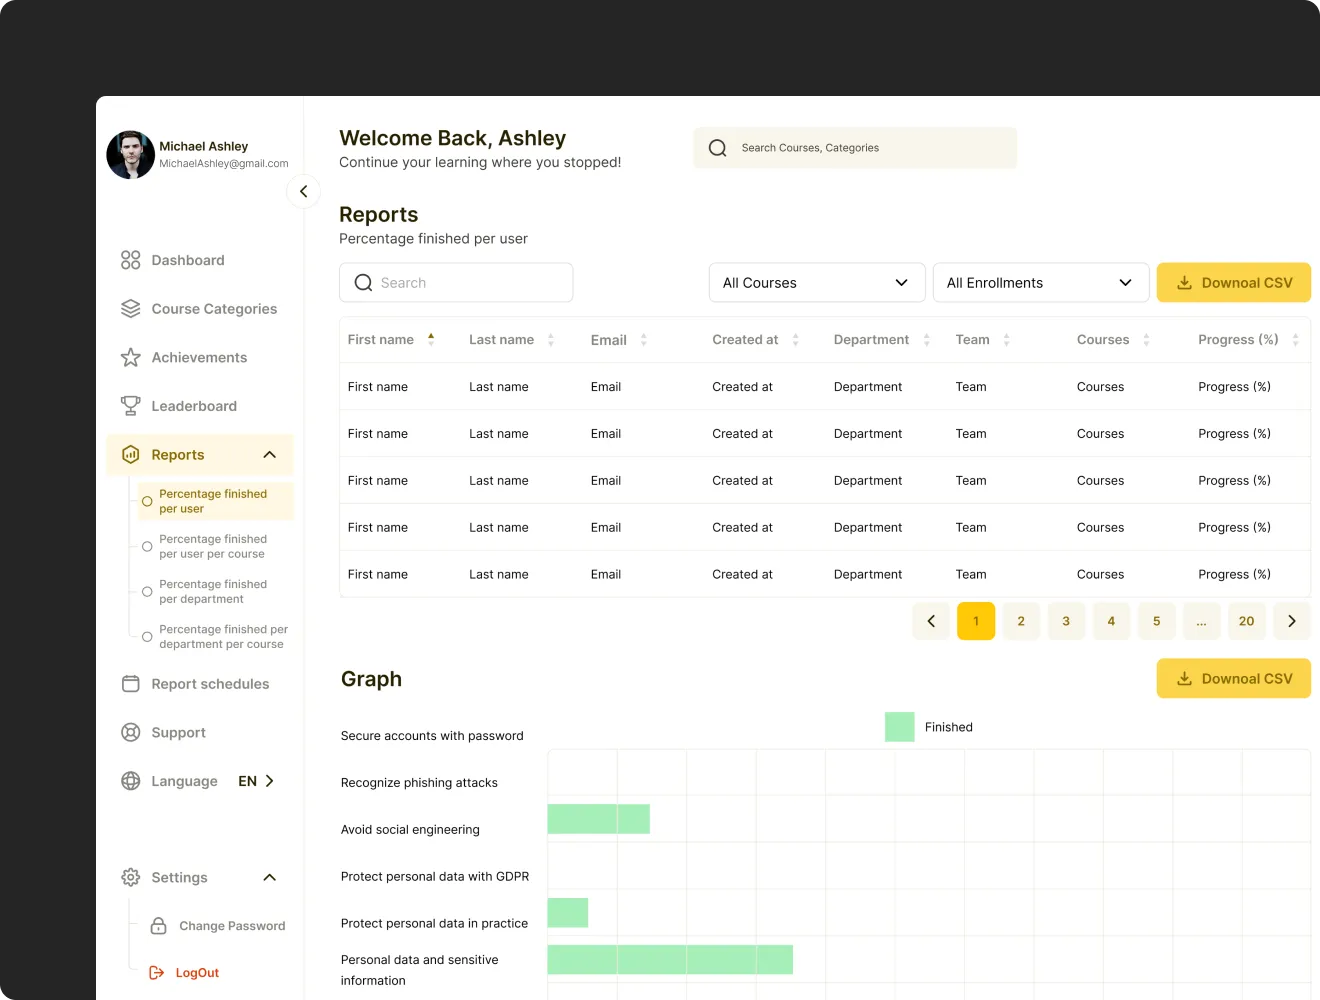The height and width of the screenshot is (1000, 1320).
Task: Click the Search Courses, Categories field
Action: click(x=855, y=148)
